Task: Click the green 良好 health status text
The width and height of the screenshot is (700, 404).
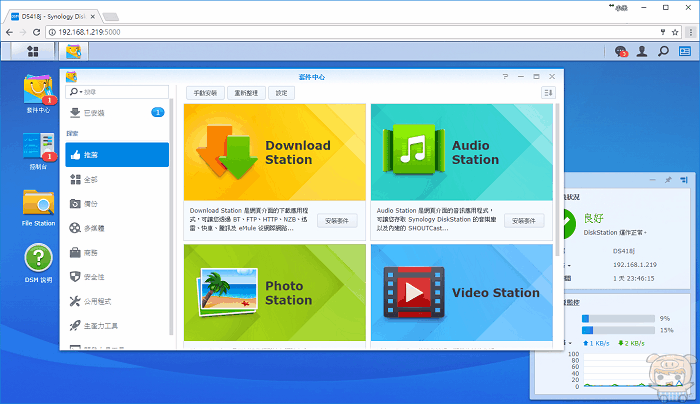Action: pos(593,218)
